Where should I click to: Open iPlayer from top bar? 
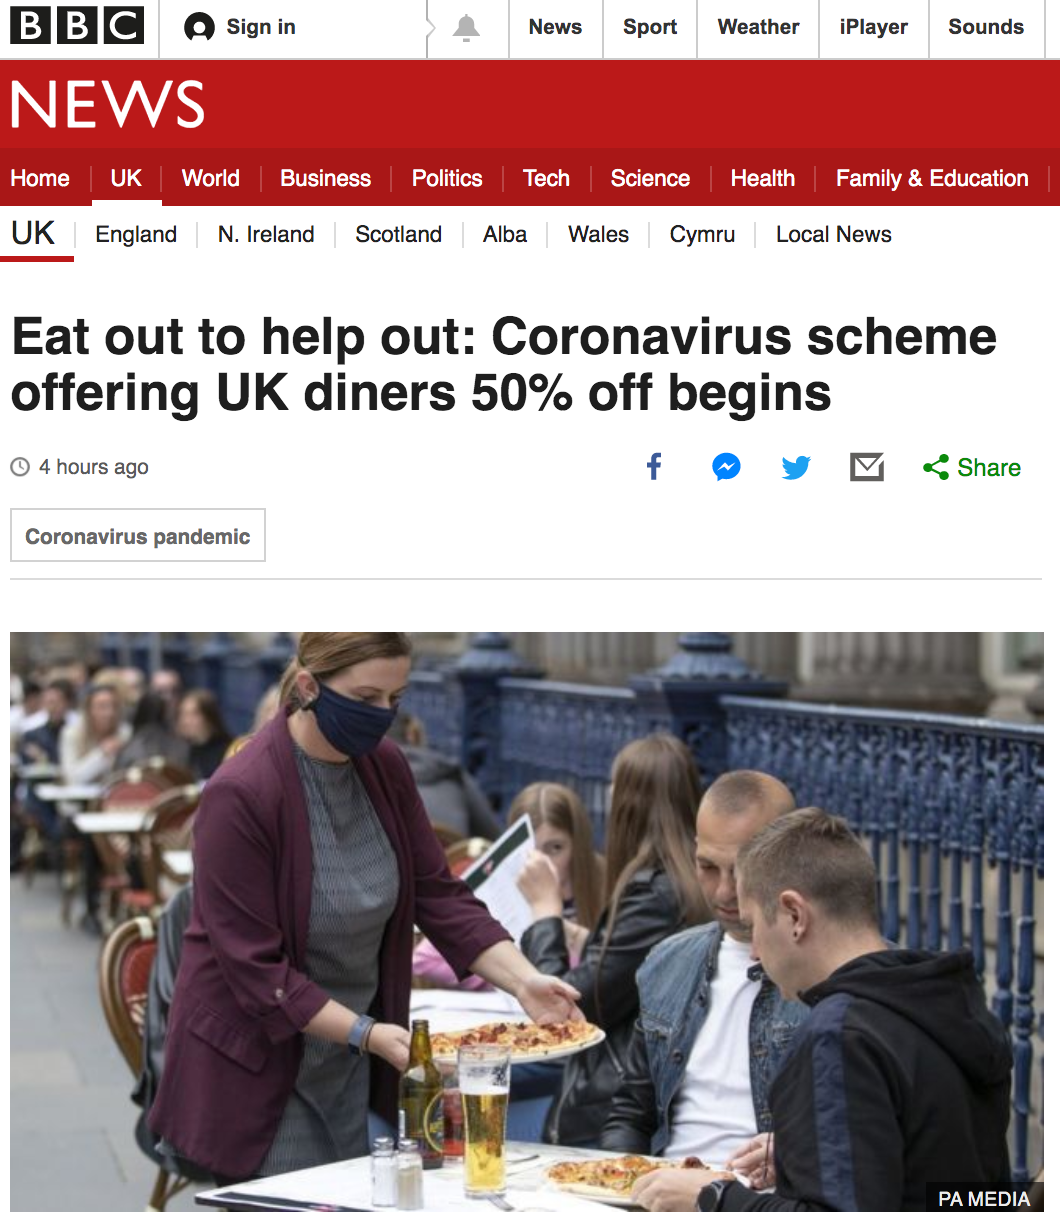pyautogui.click(x=874, y=28)
